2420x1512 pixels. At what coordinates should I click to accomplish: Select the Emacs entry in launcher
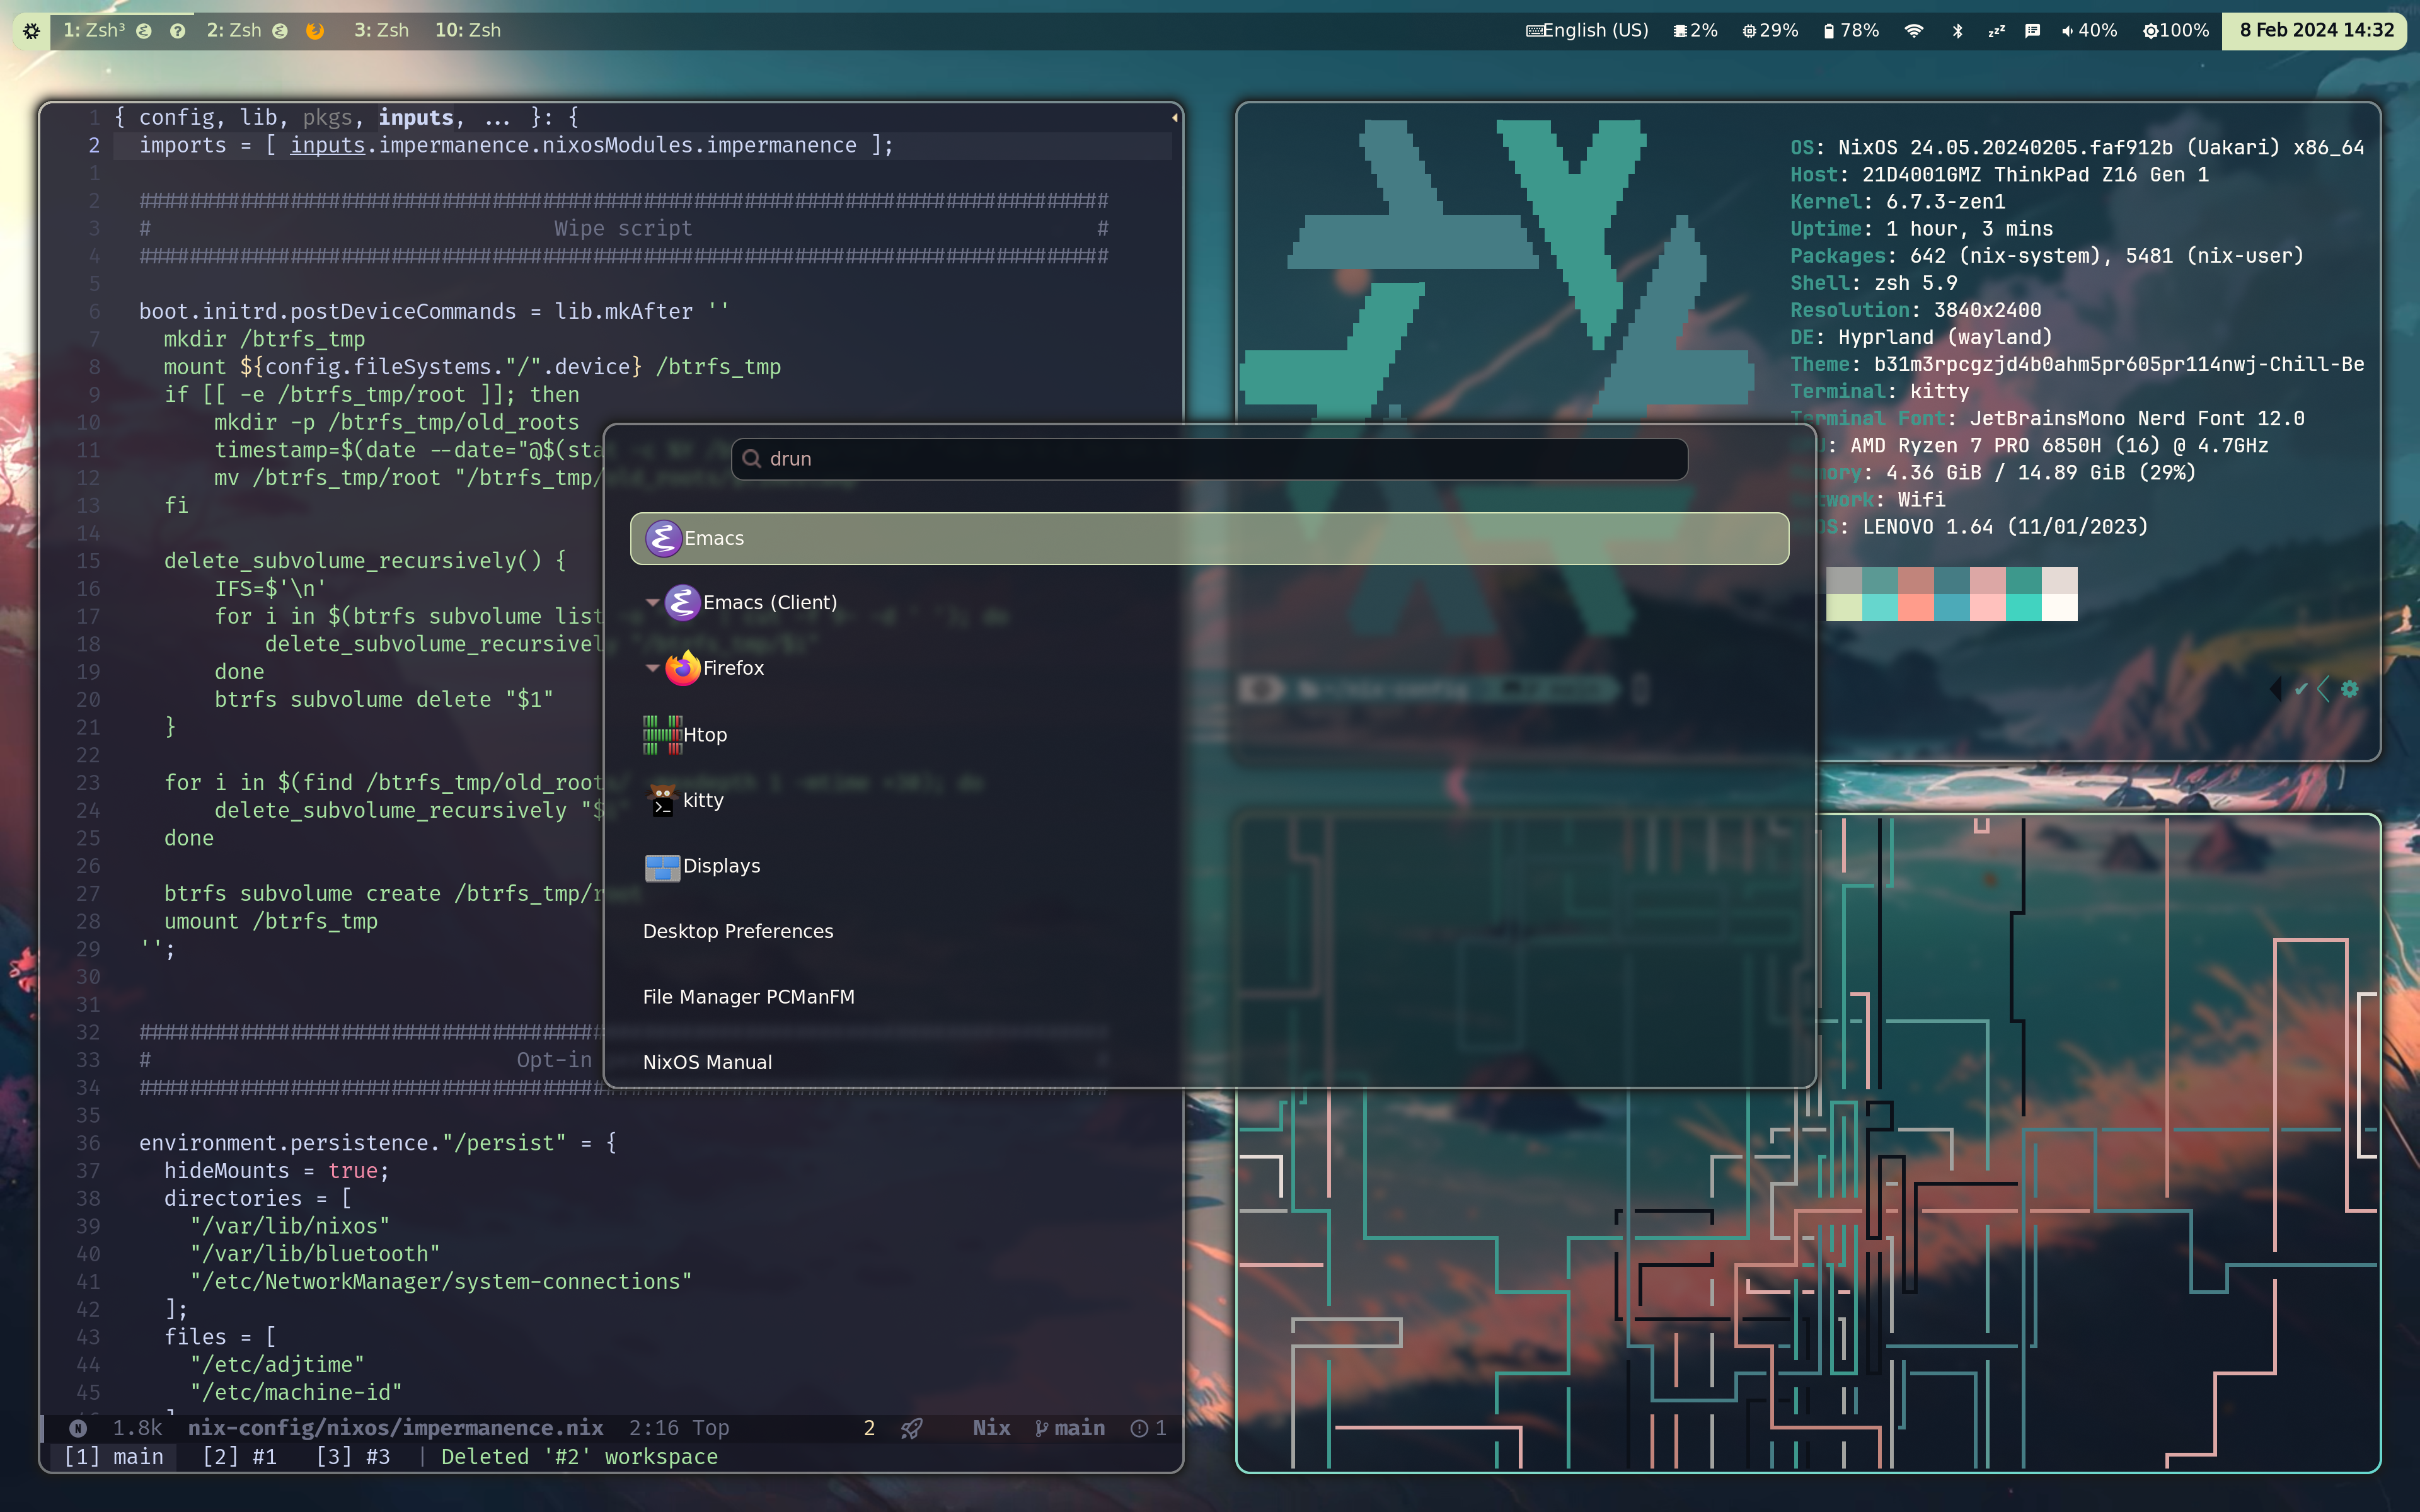point(1209,538)
